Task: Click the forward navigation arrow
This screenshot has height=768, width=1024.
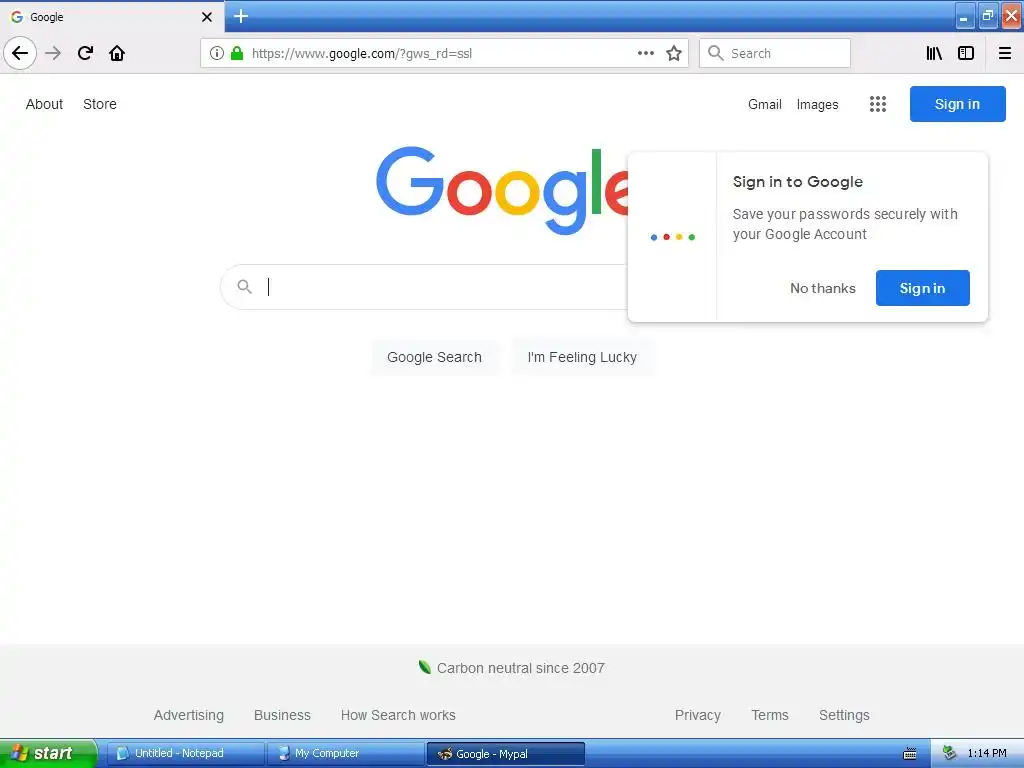Action: pos(53,53)
